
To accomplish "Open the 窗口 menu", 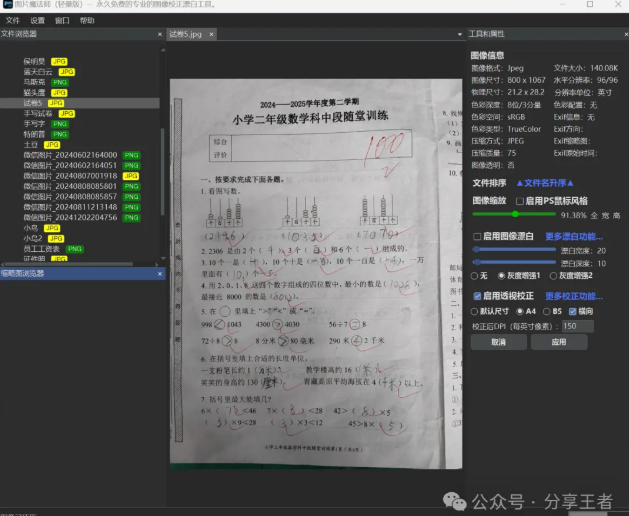I will pos(62,20).
